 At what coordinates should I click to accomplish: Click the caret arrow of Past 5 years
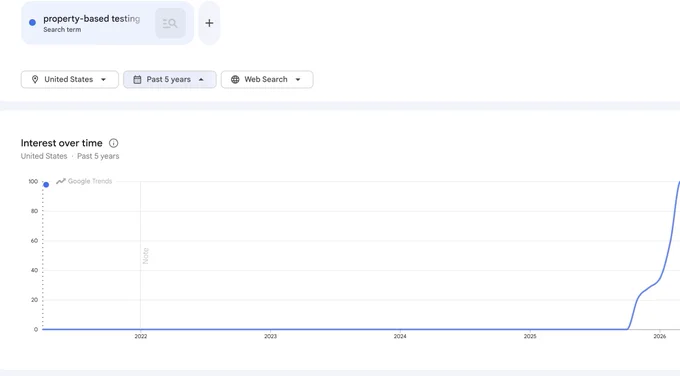click(201, 79)
